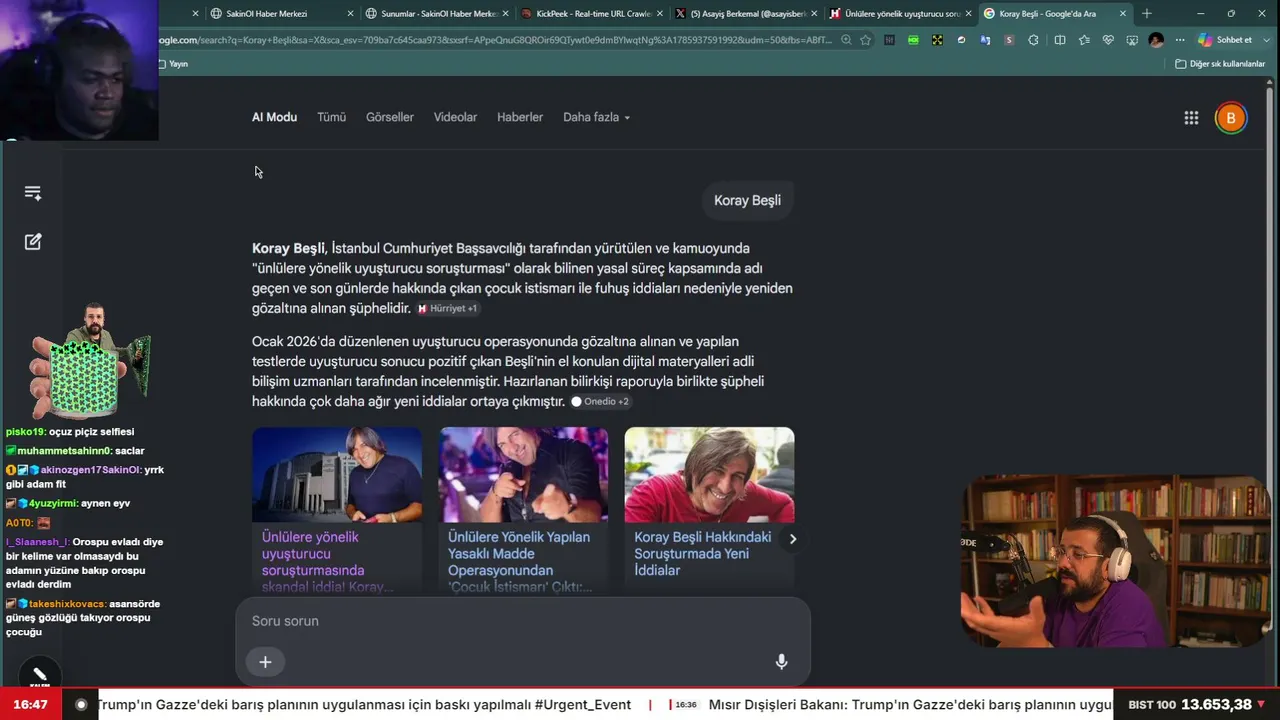Click the plus attach button in prompt box
1280x720 pixels.
(265, 662)
